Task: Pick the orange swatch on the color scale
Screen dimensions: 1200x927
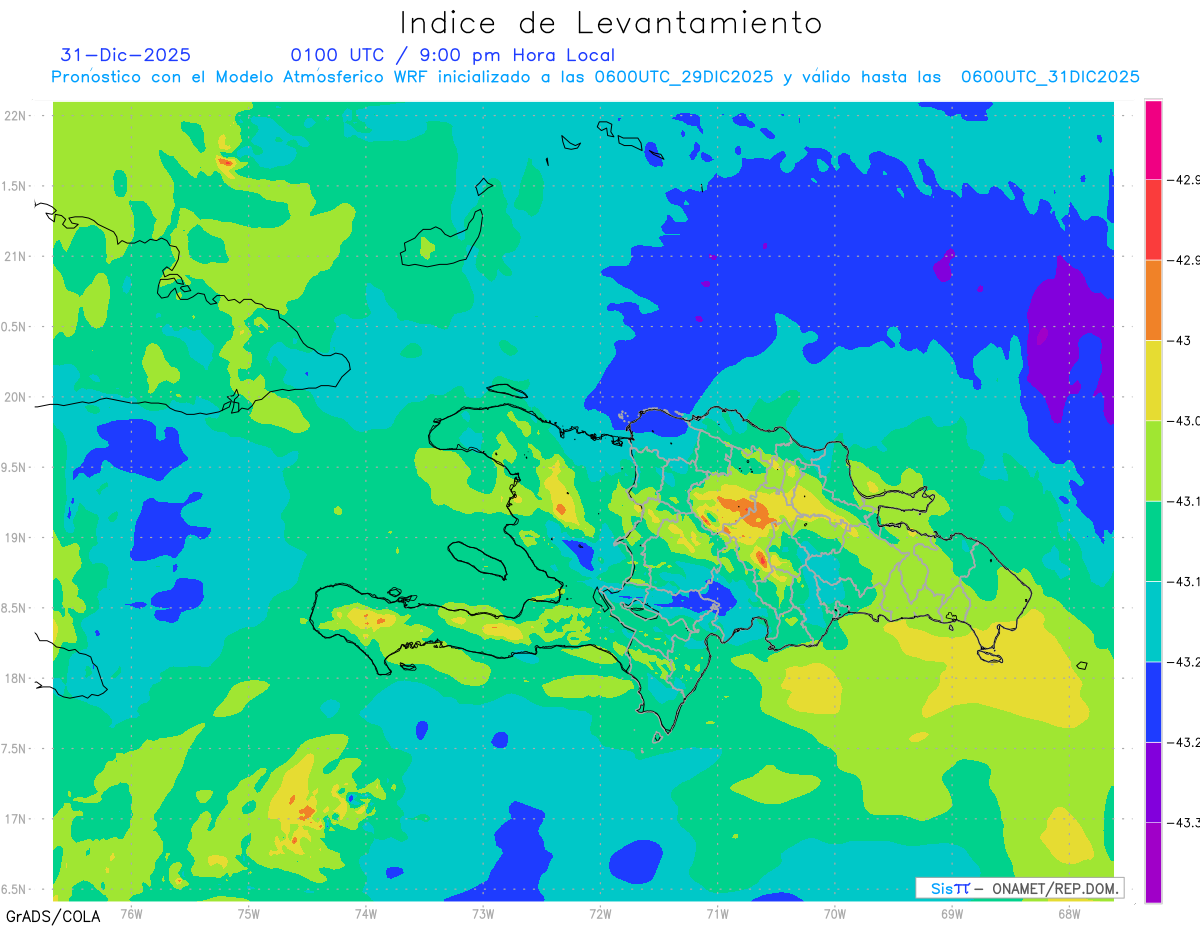Action: pos(1153,300)
